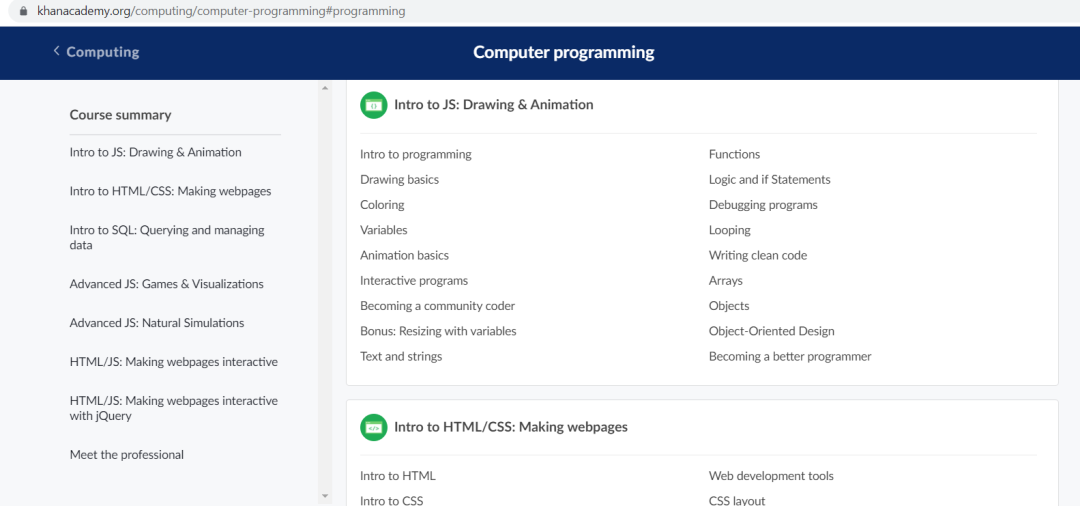Open Meet the professional in sidebar
This screenshot has width=1080, height=506.
coord(127,454)
